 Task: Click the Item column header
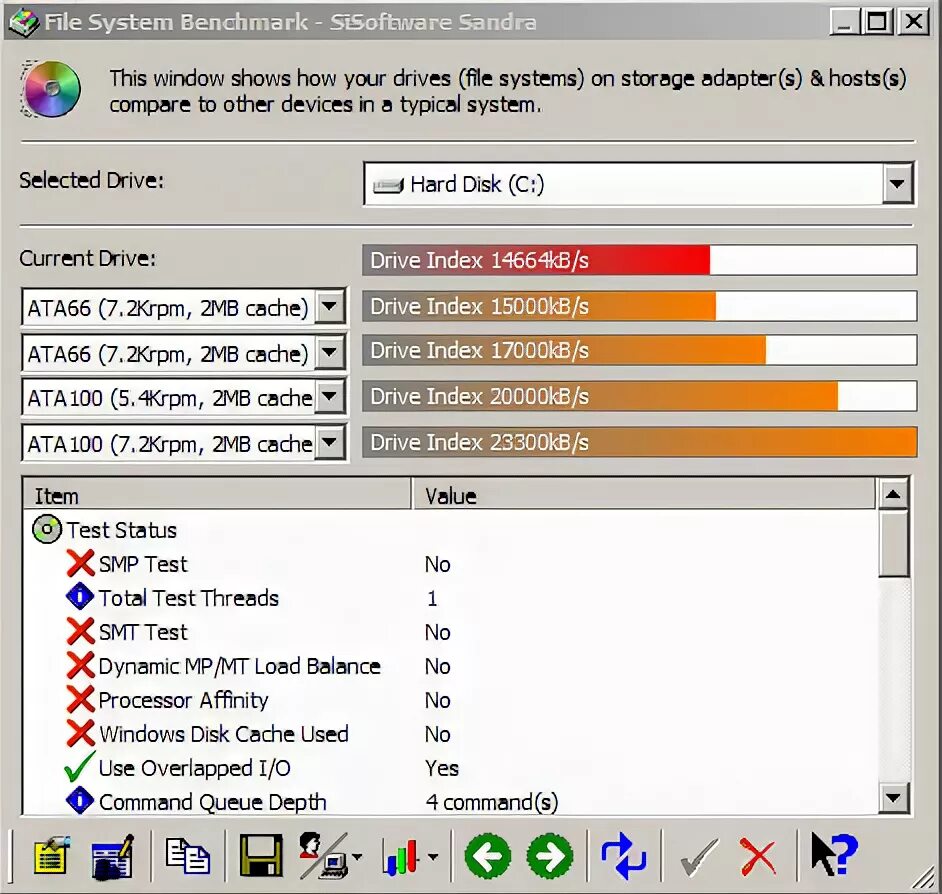[217, 495]
